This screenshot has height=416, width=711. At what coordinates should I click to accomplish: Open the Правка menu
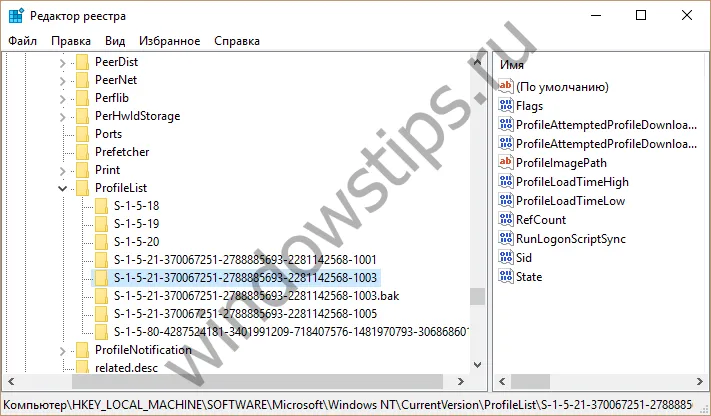71,41
